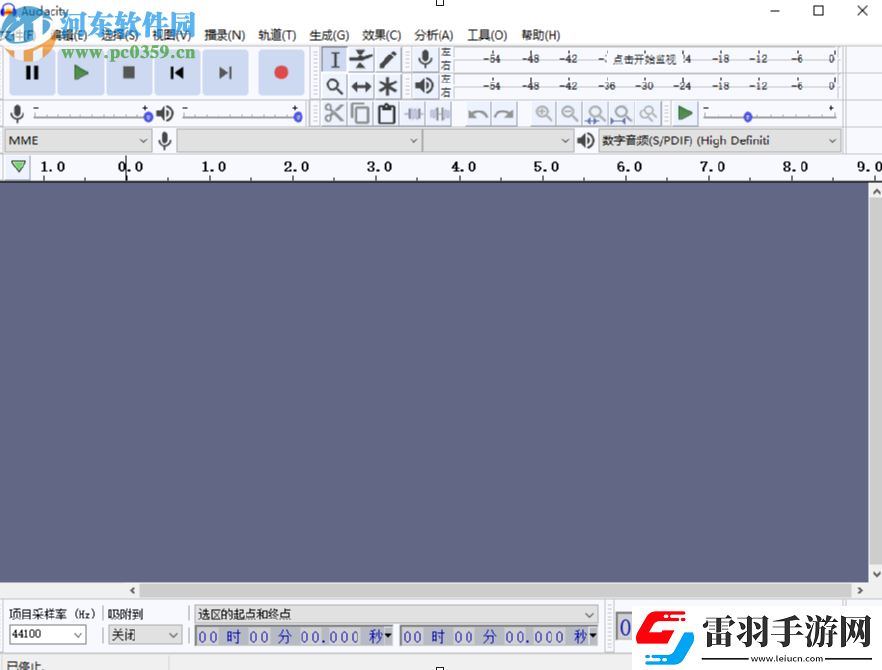Viewport: 882px width, 670px height.
Task: Select the Draw pencil tool
Action: 388,60
